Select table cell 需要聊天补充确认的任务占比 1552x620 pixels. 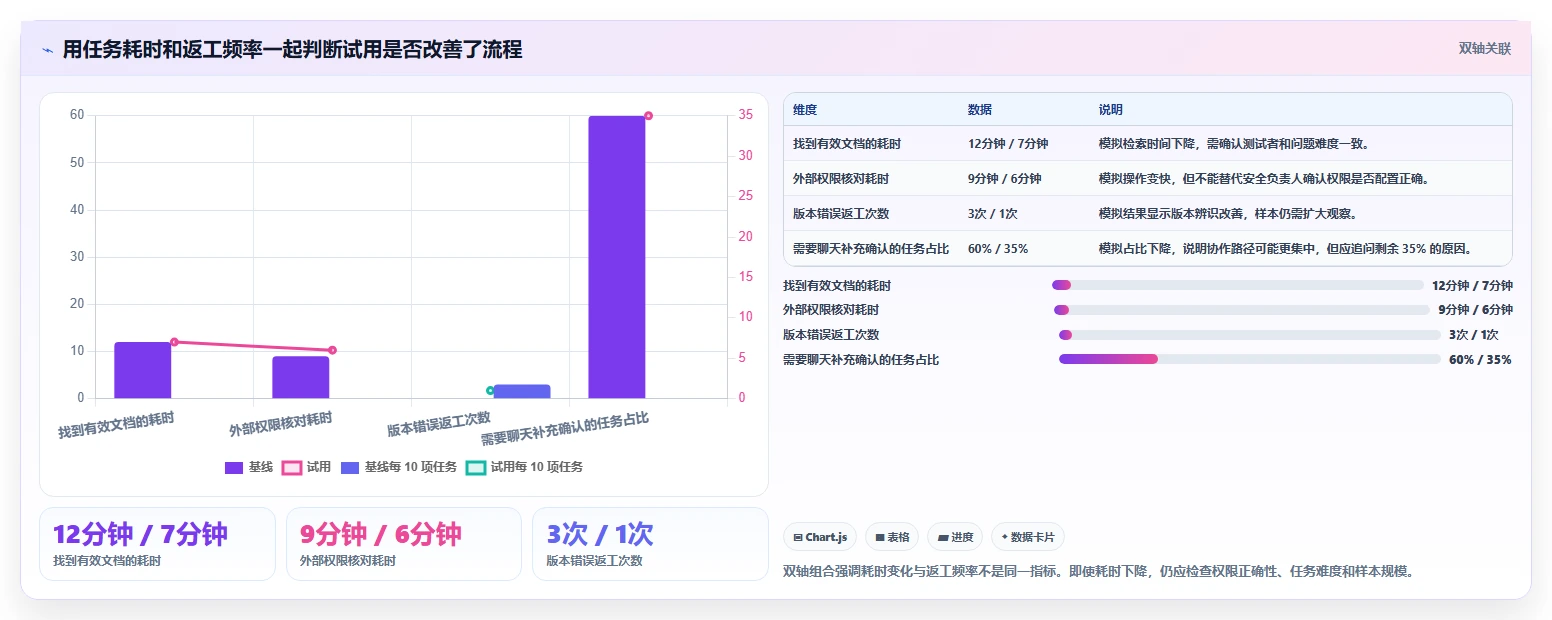871,249
